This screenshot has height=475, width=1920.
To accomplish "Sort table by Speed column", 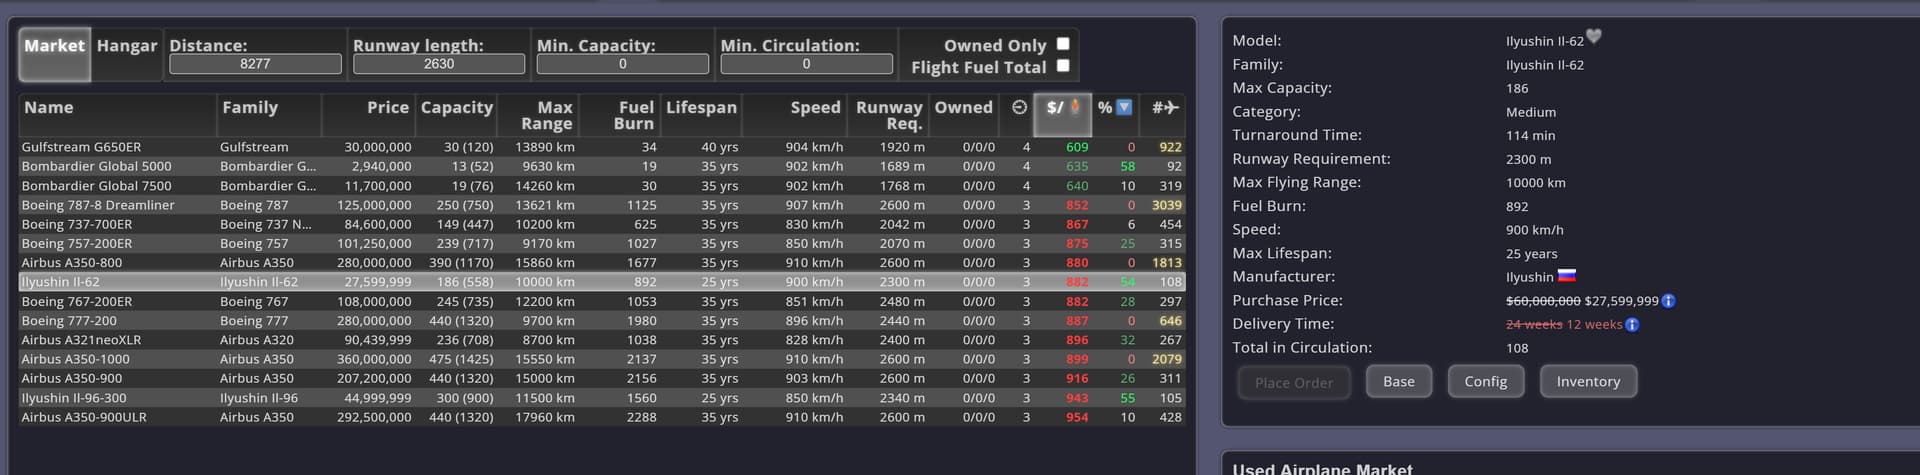I will [795, 115].
